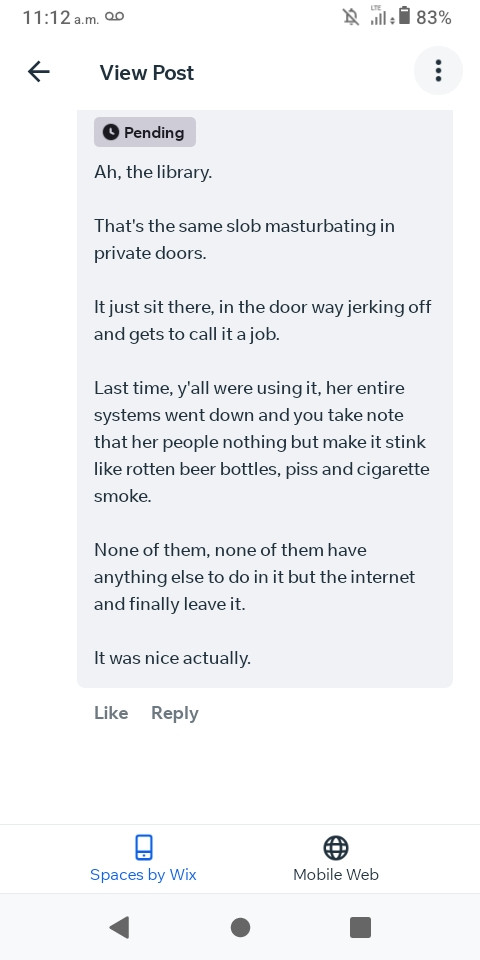Tap the paragraph starting 'None of them'
The height and width of the screenshot is (960, 480).
tap(255, 577)
